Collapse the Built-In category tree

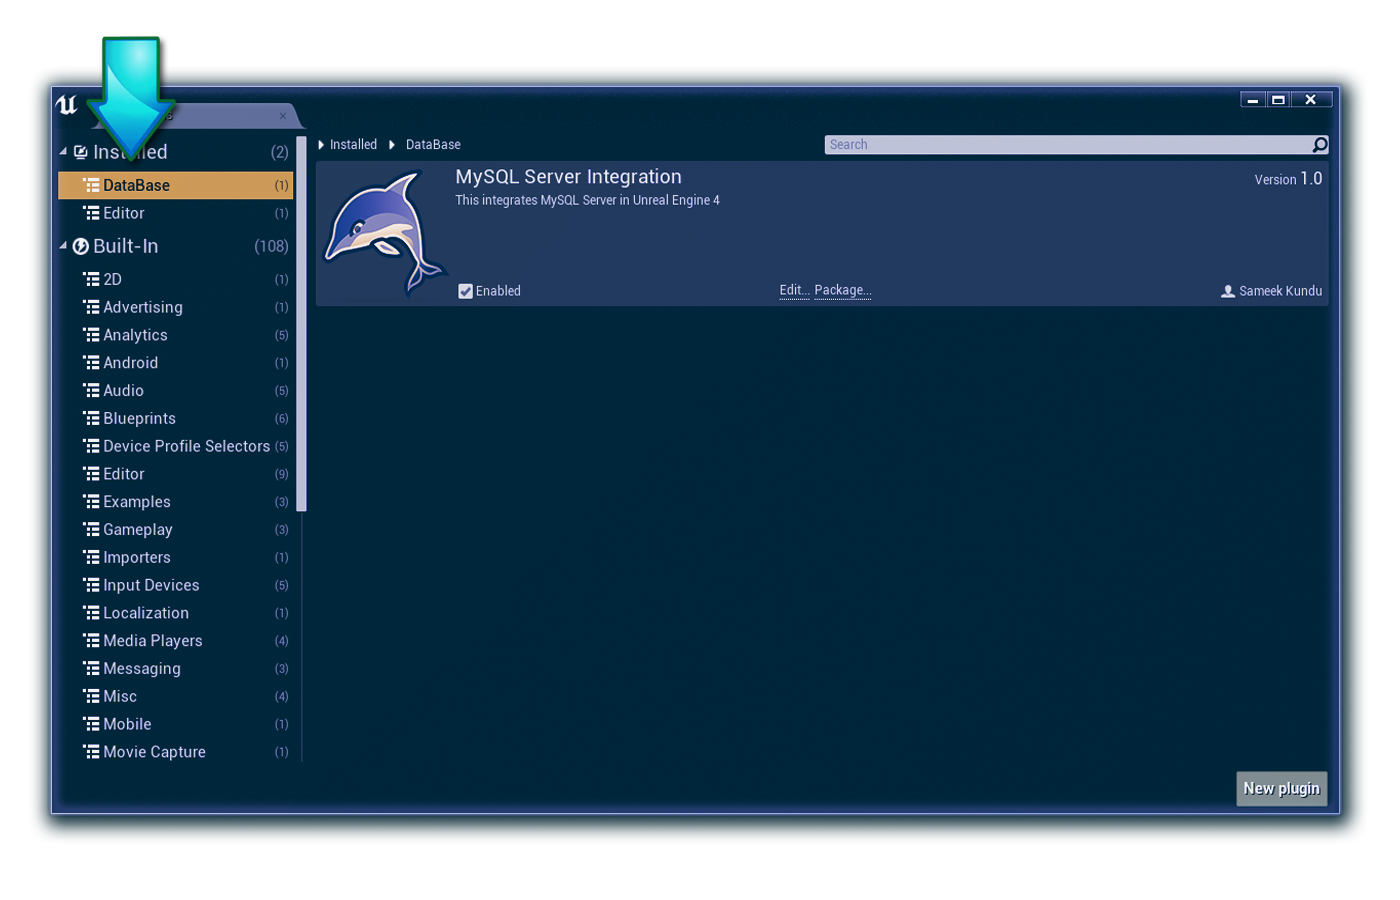[x=63, y=246]
